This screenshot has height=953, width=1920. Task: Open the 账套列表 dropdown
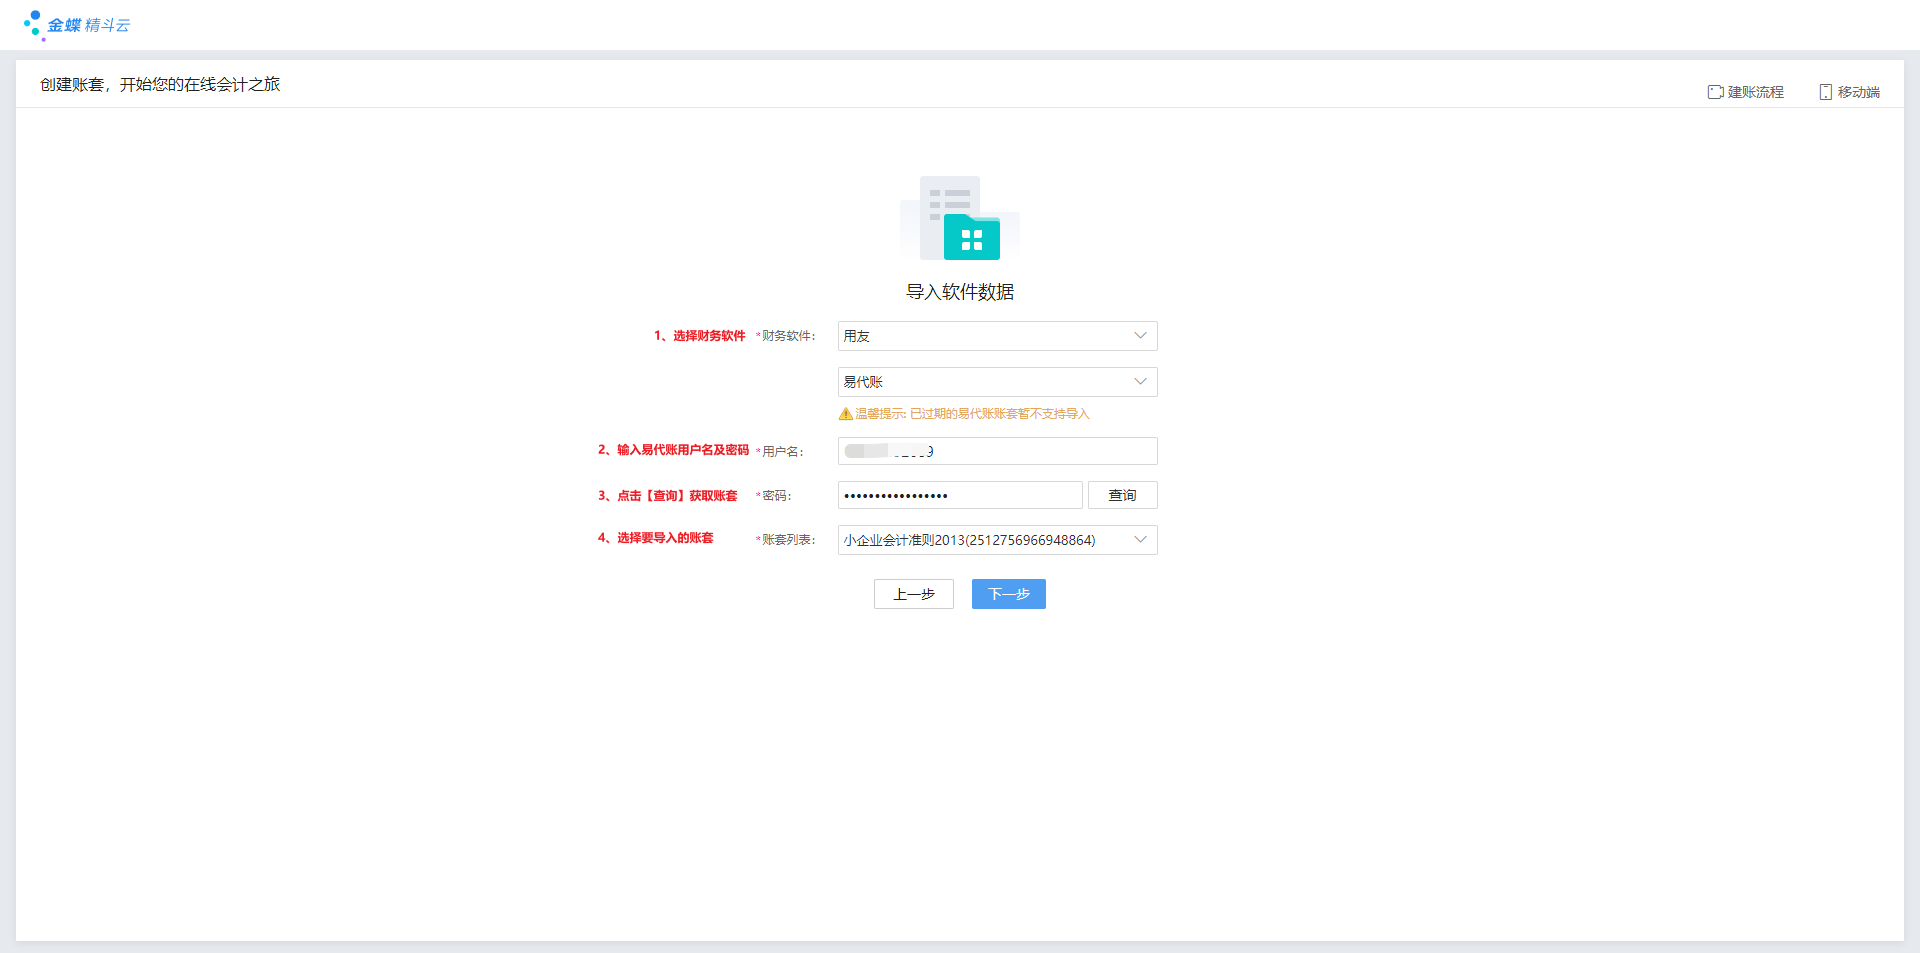(x=997, y=540)
